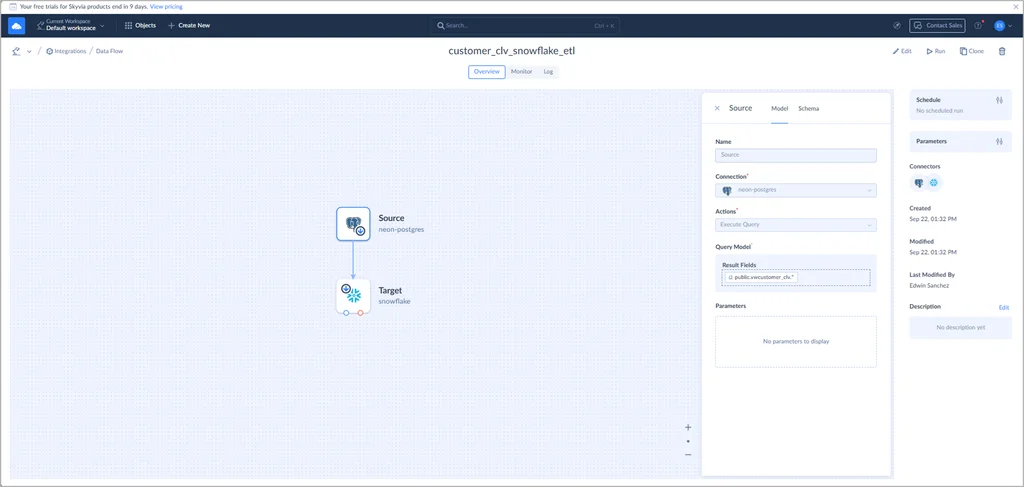Clone the integration
This screenshot has width=1024, height=487.
point(972,51)
